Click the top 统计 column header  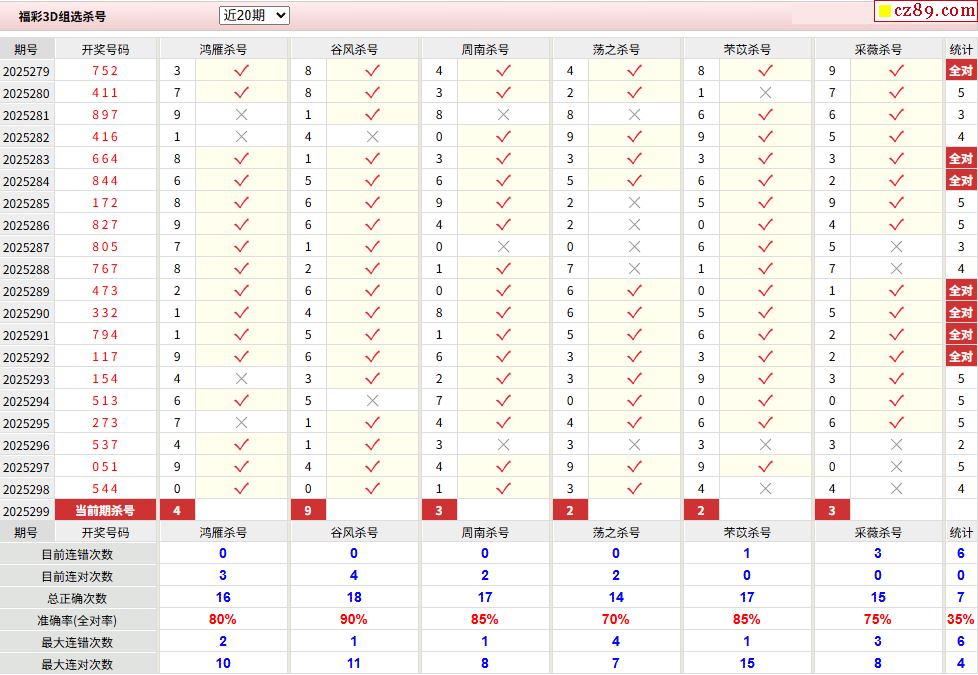961,49
